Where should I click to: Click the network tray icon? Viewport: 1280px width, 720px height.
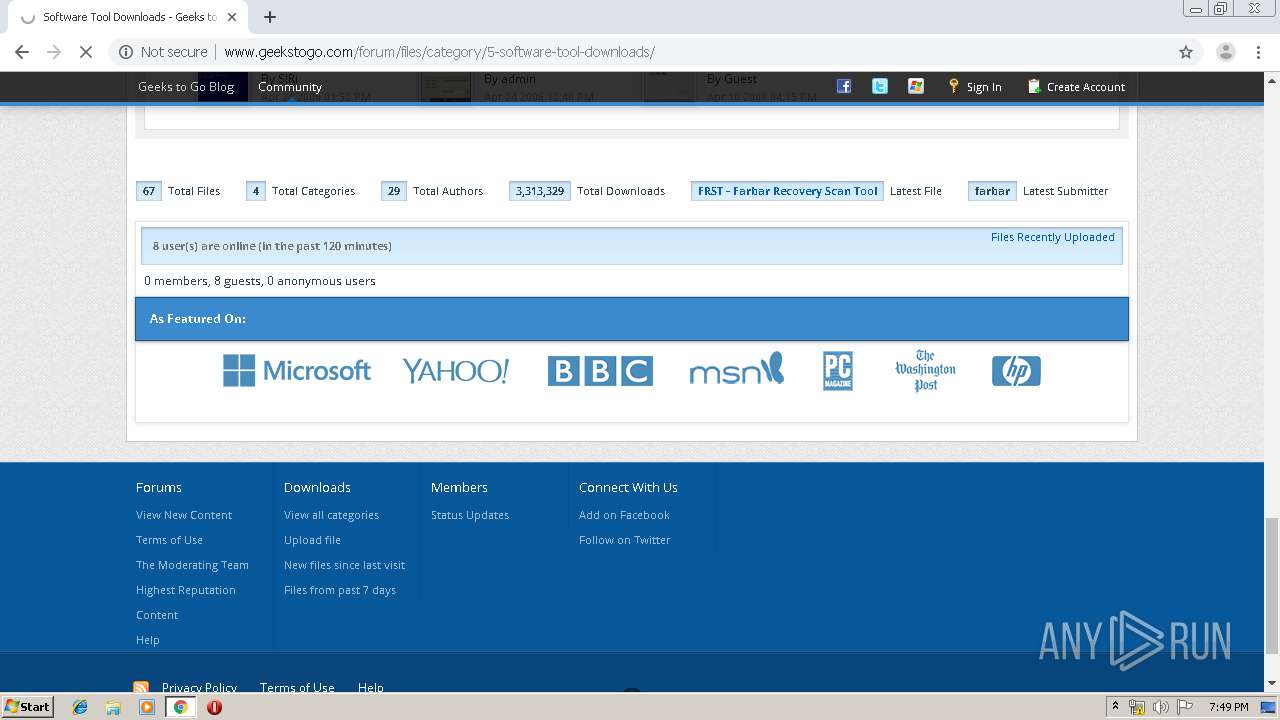click(x=1137, y=707)
